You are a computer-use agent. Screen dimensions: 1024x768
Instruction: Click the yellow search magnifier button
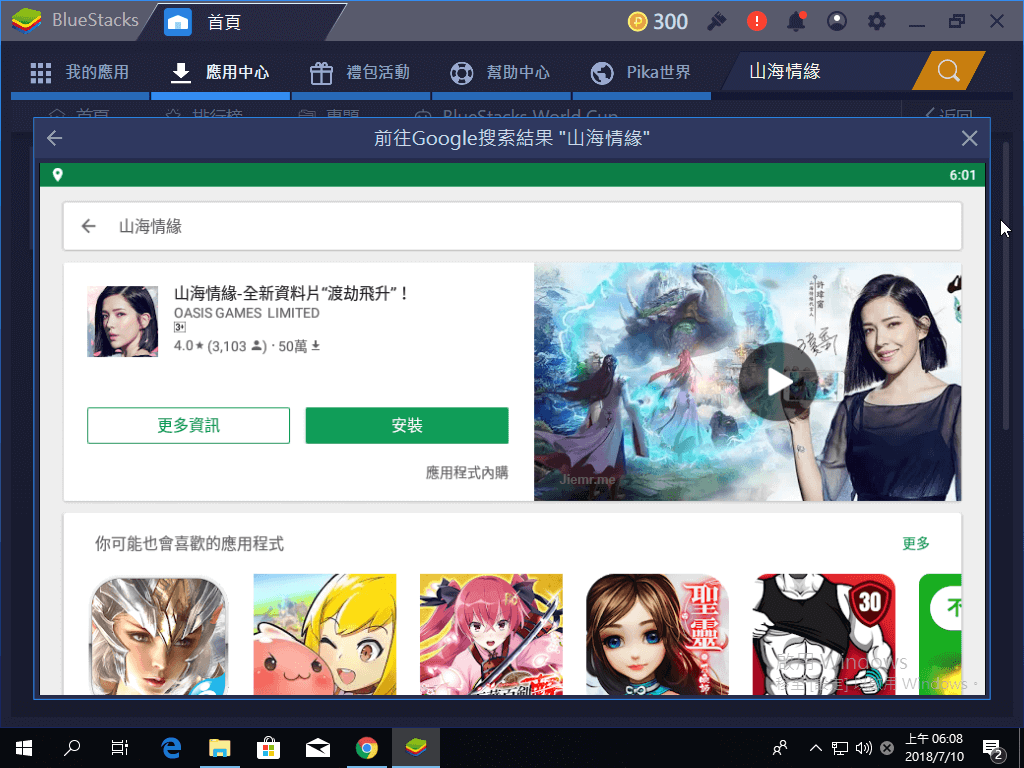tap(947, 71)
